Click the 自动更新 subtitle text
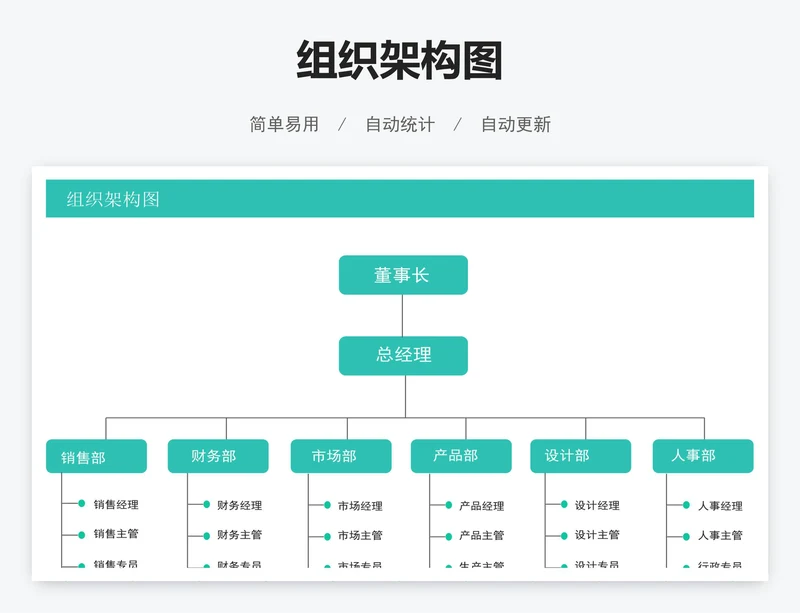 coord(516,125)
